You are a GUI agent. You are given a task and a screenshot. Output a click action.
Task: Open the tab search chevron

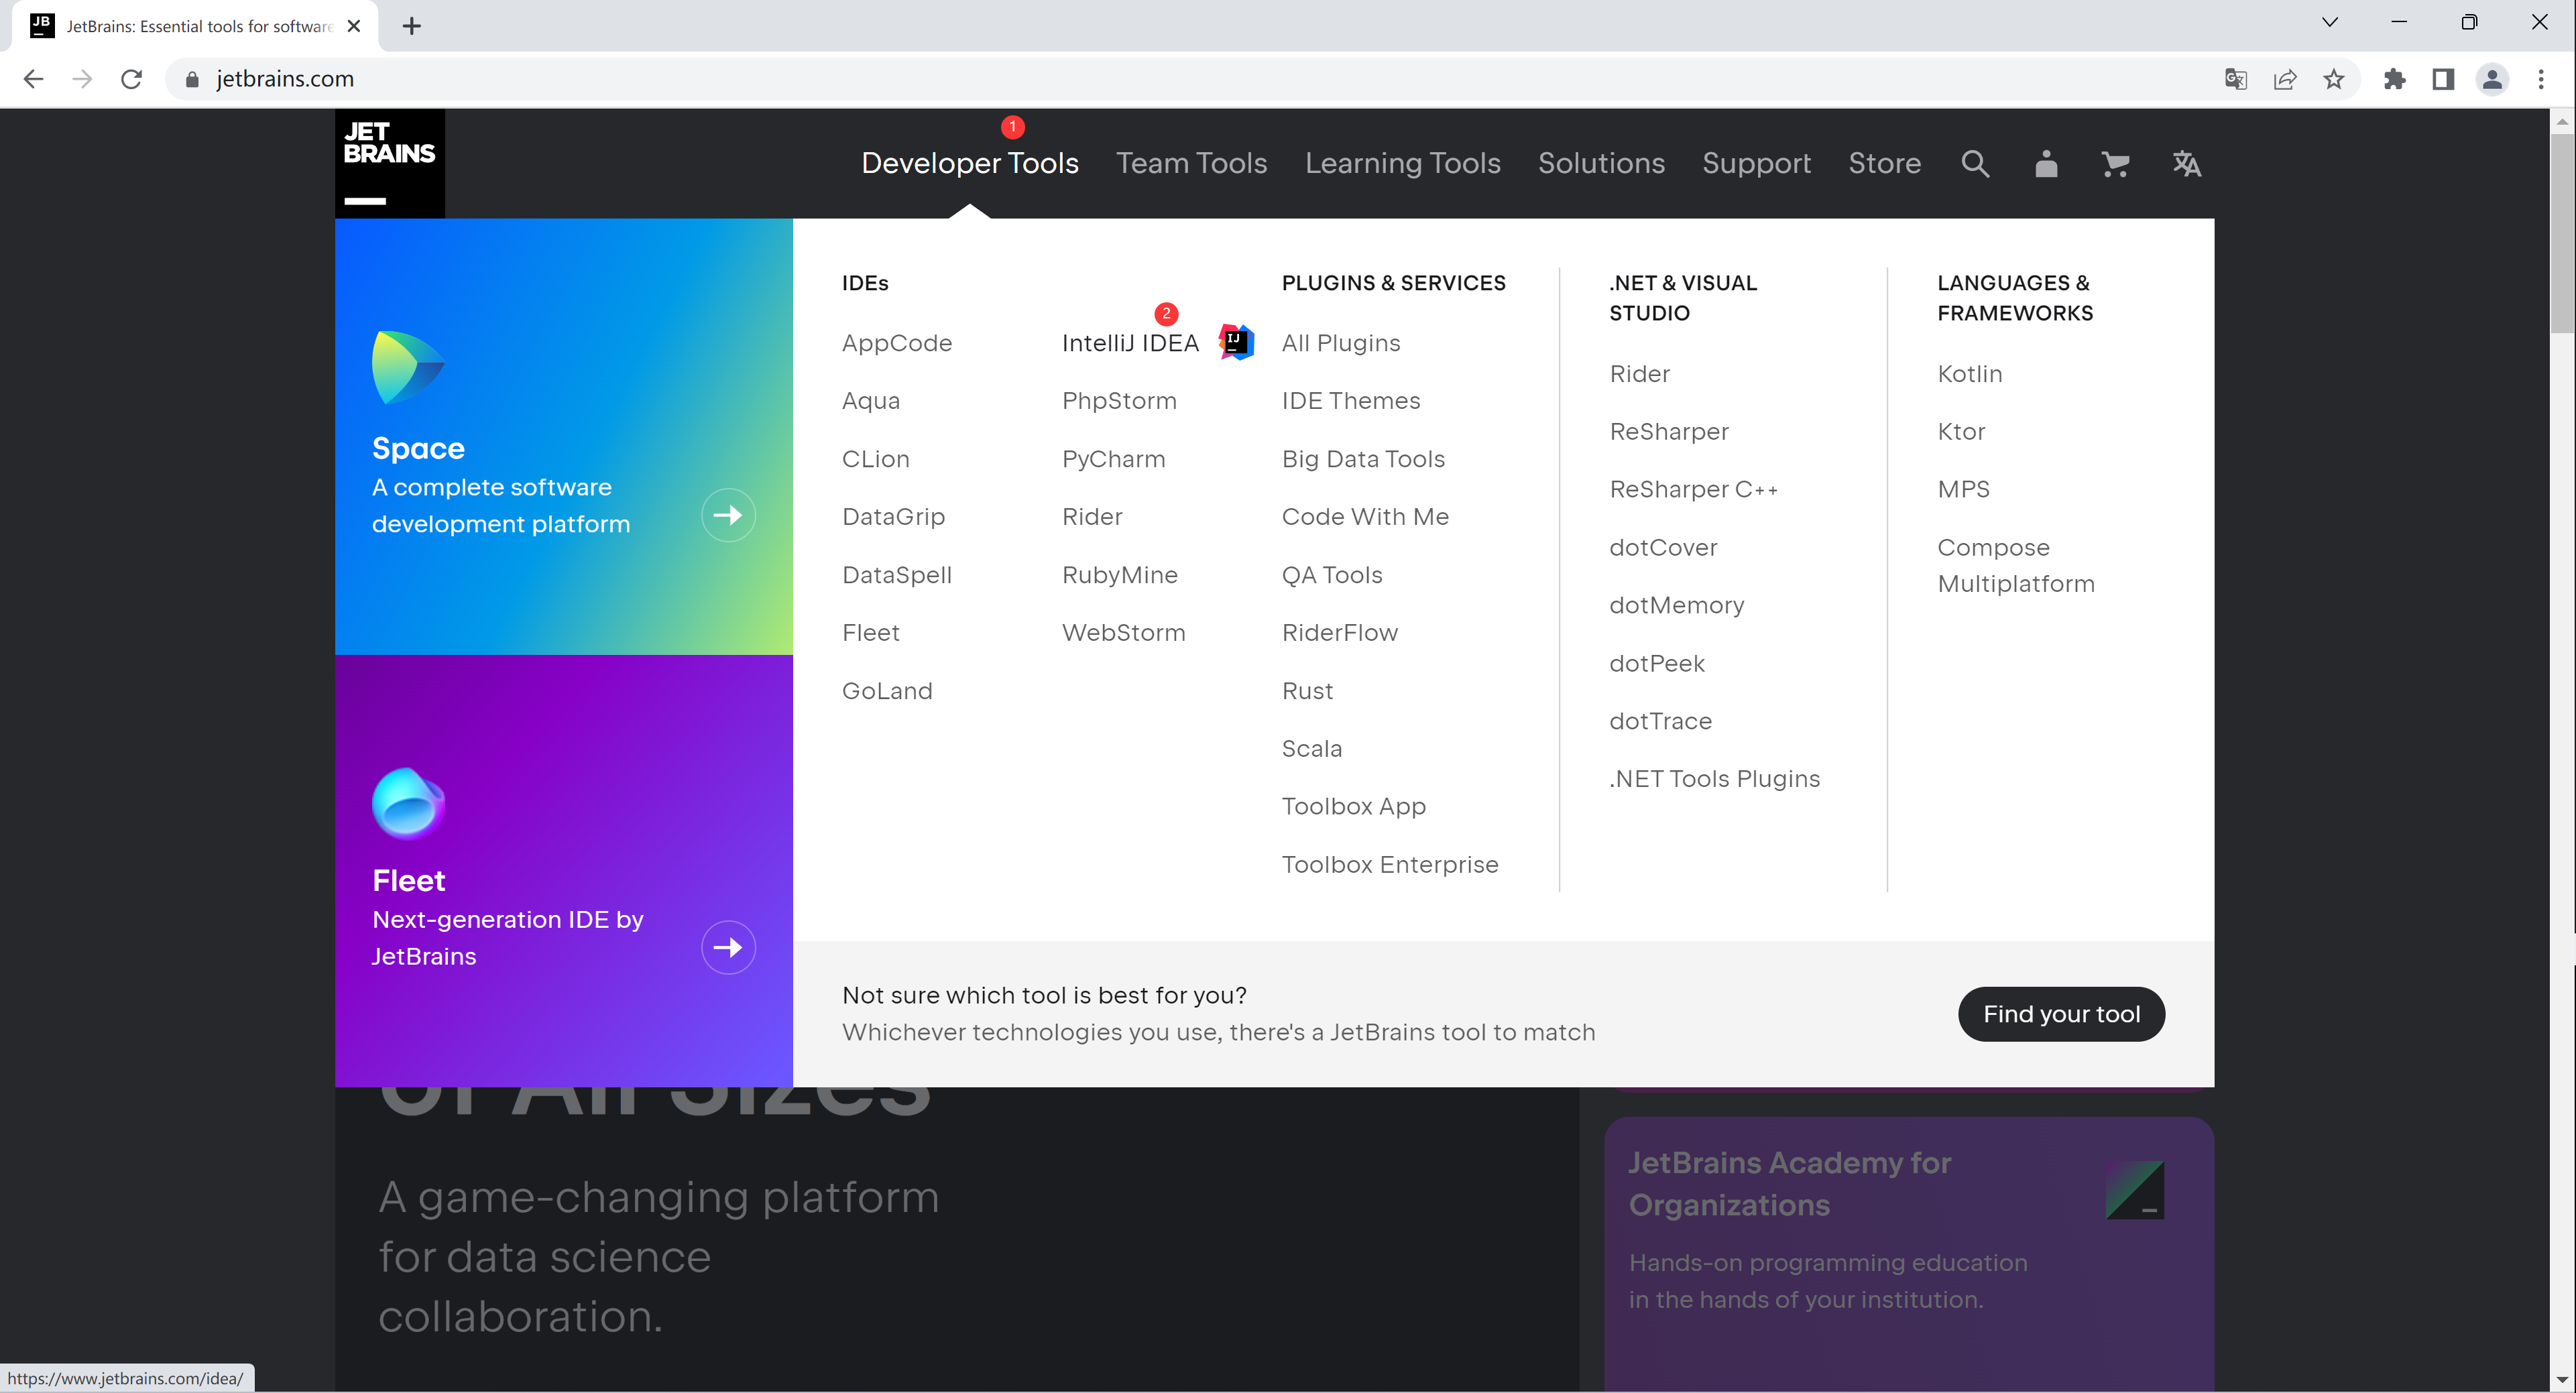(x=2329, y=22)
